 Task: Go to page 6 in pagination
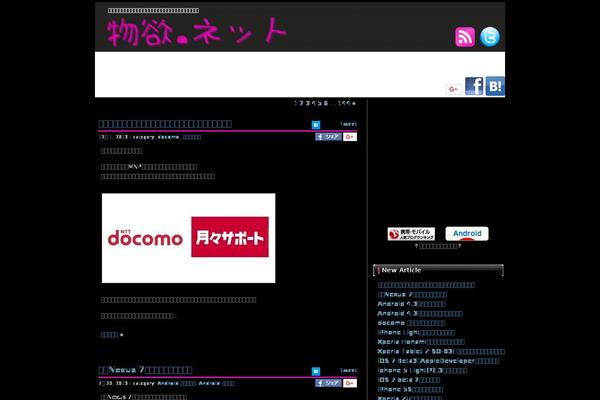(326, 103)
